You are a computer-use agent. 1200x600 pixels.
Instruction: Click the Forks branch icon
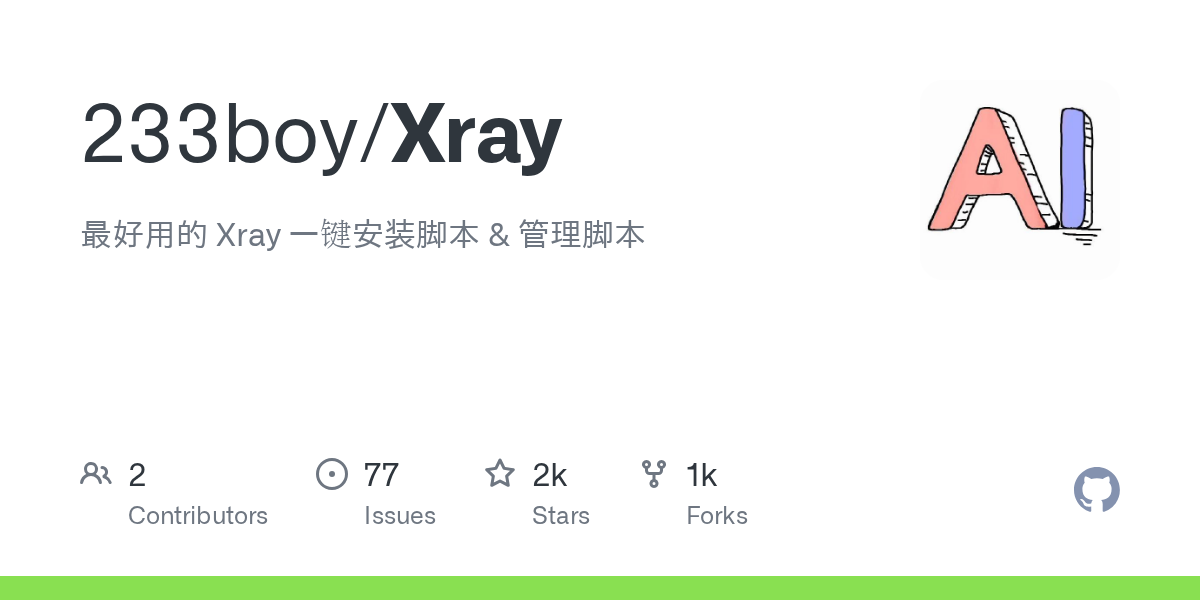654,473
